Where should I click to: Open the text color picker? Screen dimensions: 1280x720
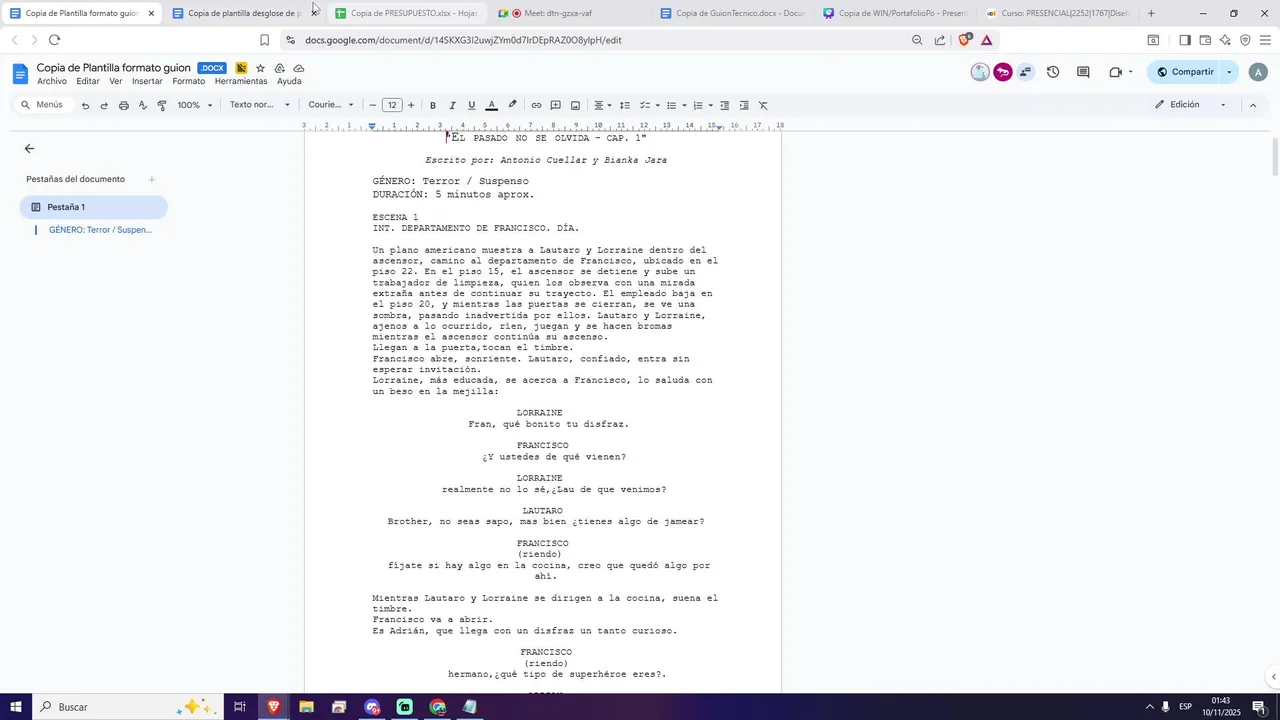coord(491,105)
